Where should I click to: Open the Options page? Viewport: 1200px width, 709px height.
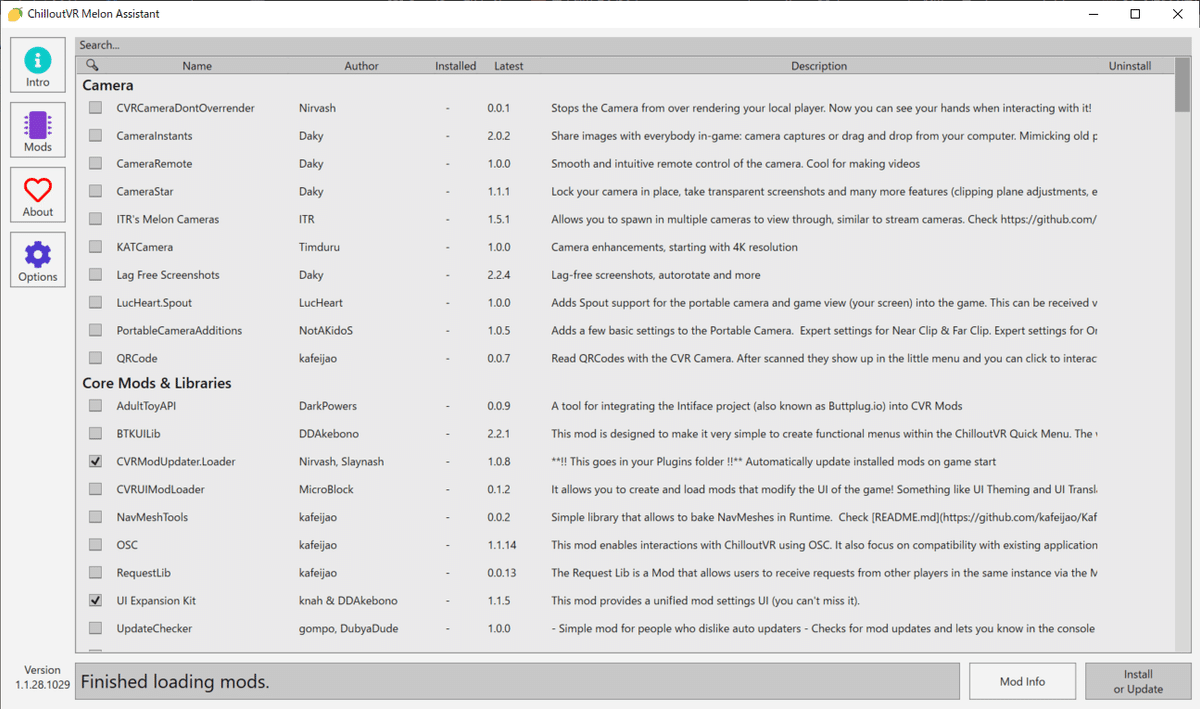pyautogui.click(x=38, y=260)
